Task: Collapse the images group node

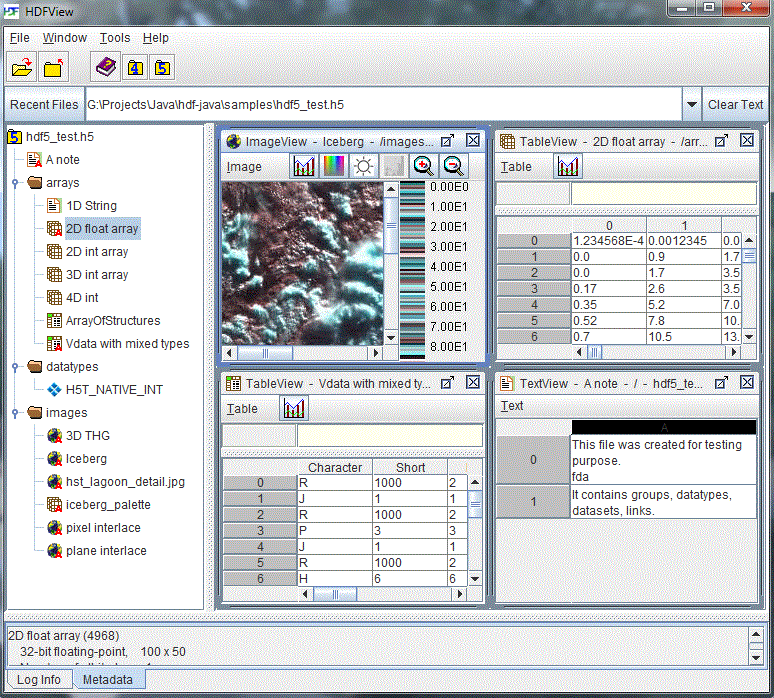Action: [x=15, y=413]
